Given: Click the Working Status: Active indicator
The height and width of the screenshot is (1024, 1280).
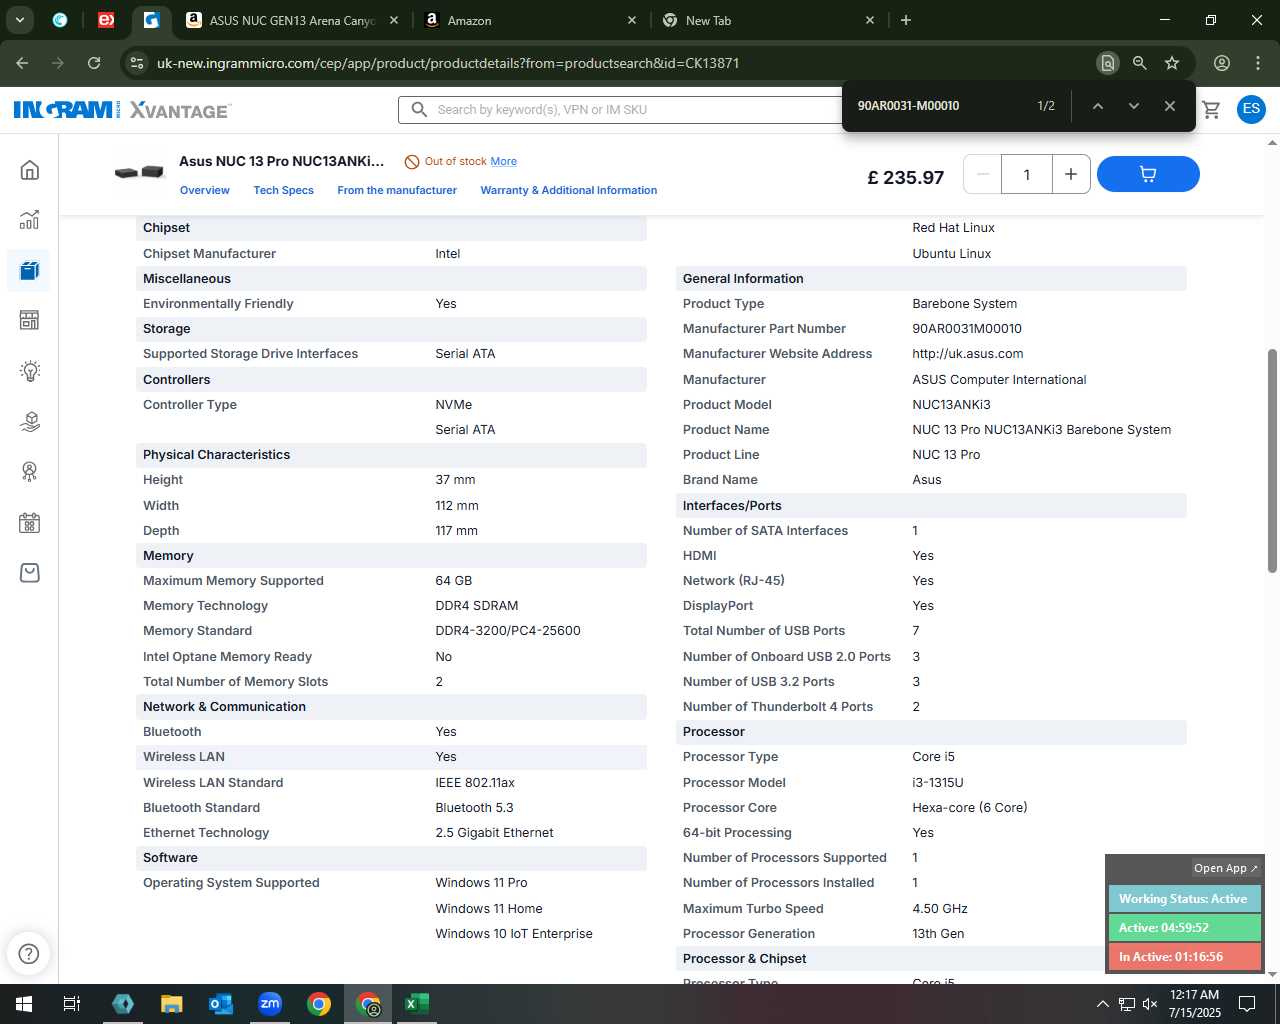Looking at the screenshot, I should (x=1184, y=899).
